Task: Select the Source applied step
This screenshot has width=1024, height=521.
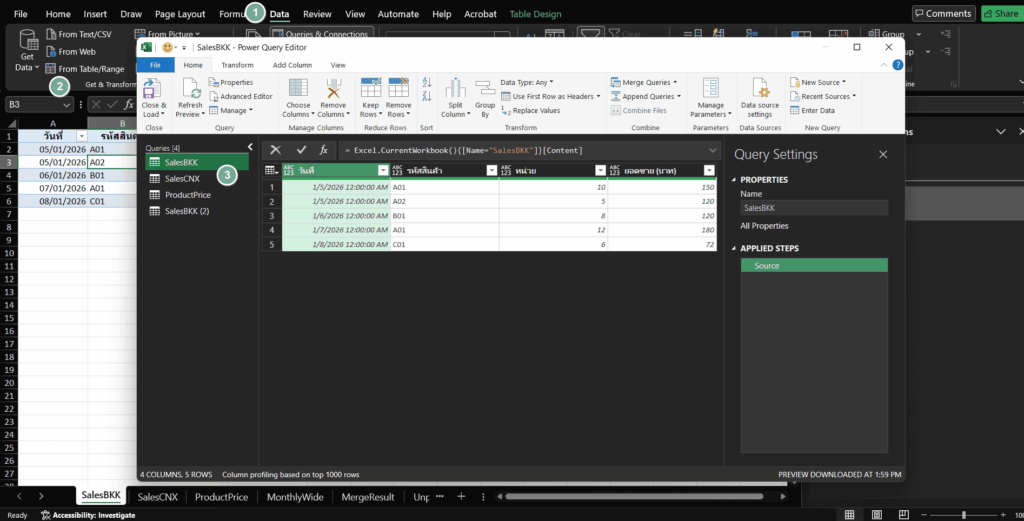Action: point(814,266)
